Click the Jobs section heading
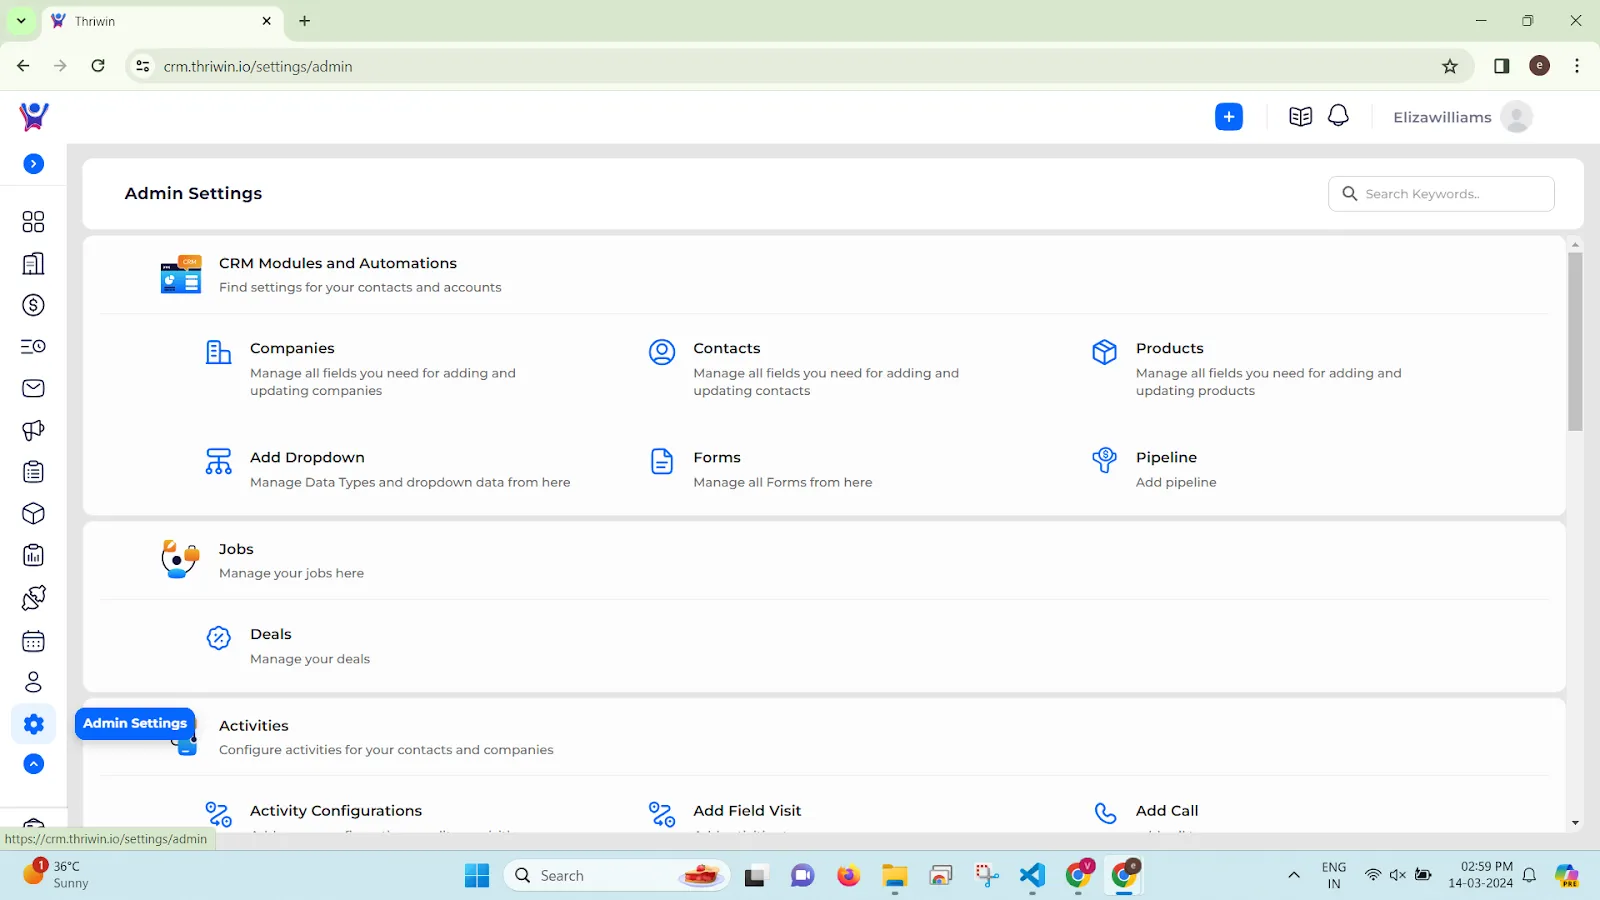1600x900 pixels. pos(236,549)
